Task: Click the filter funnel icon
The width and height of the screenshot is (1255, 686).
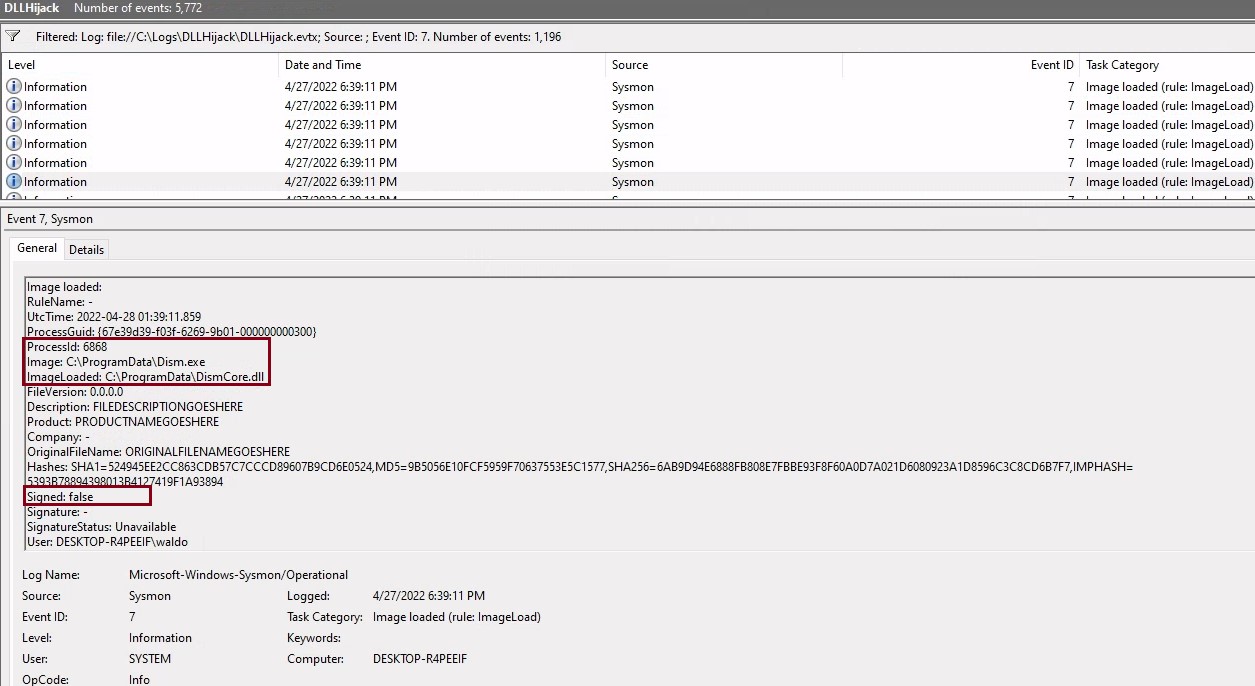Action: click(13, 36)
